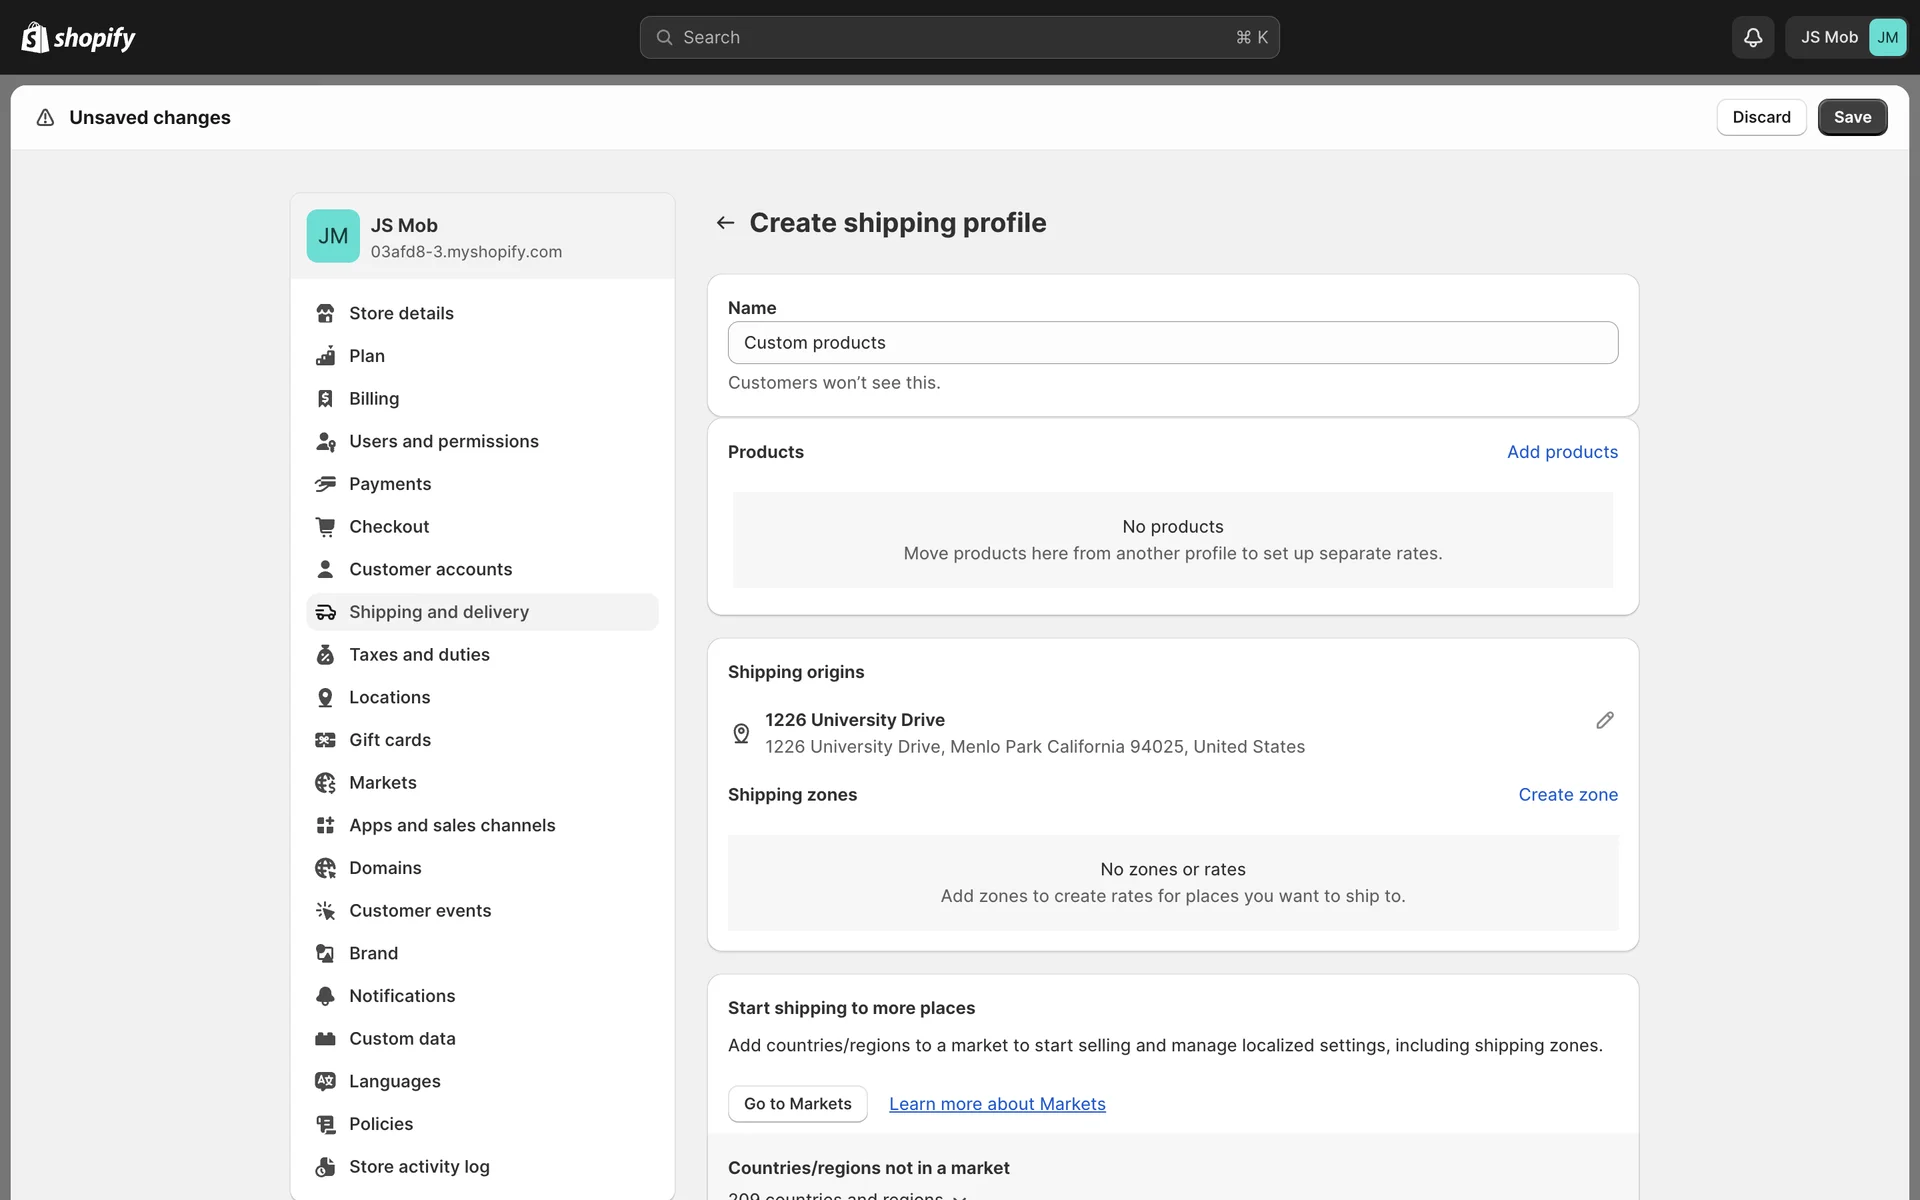Click the Gift cards icon in the sidebar
This screenshot has width=1920, height=1200.
(325, 740)
